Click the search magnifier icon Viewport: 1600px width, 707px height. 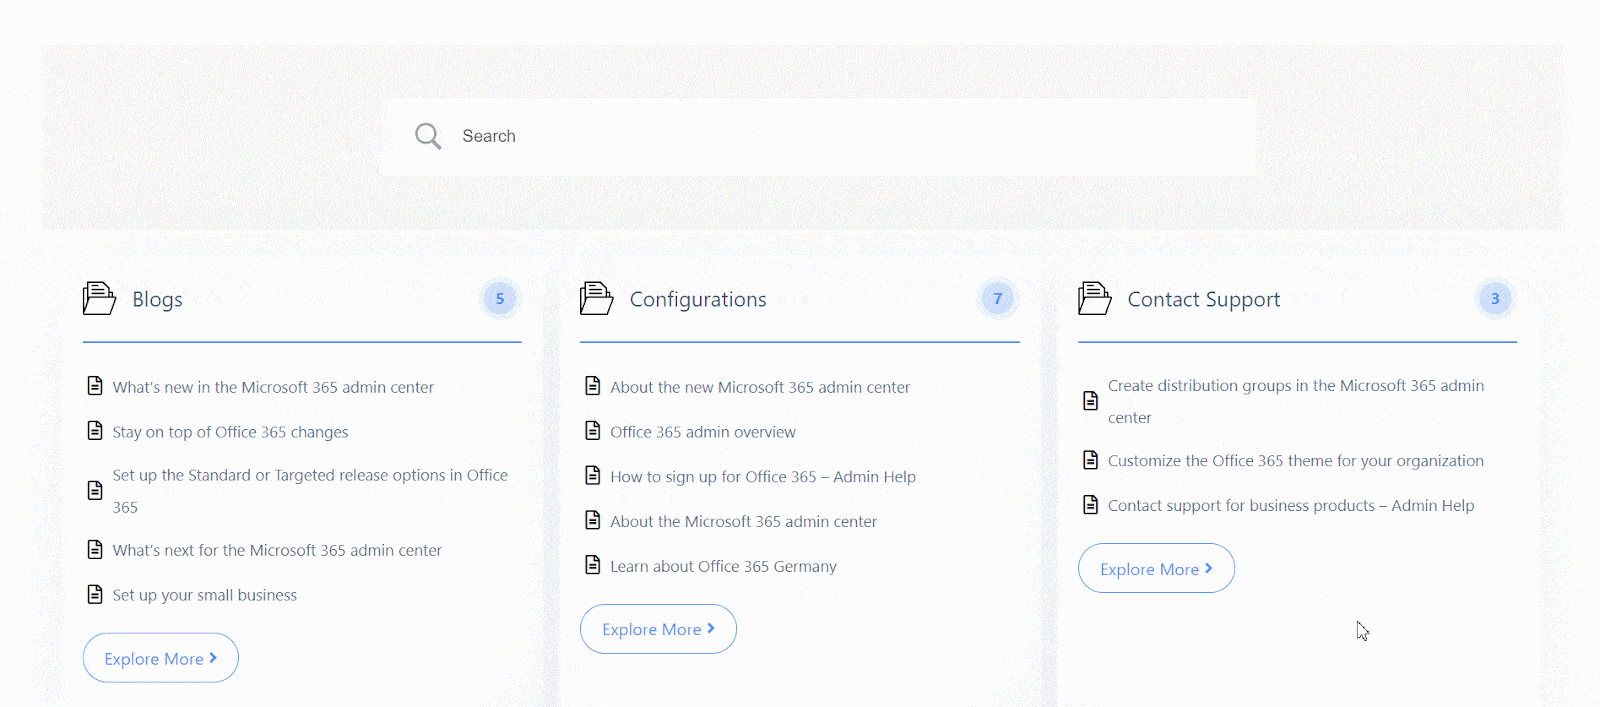tap(428, 136)
